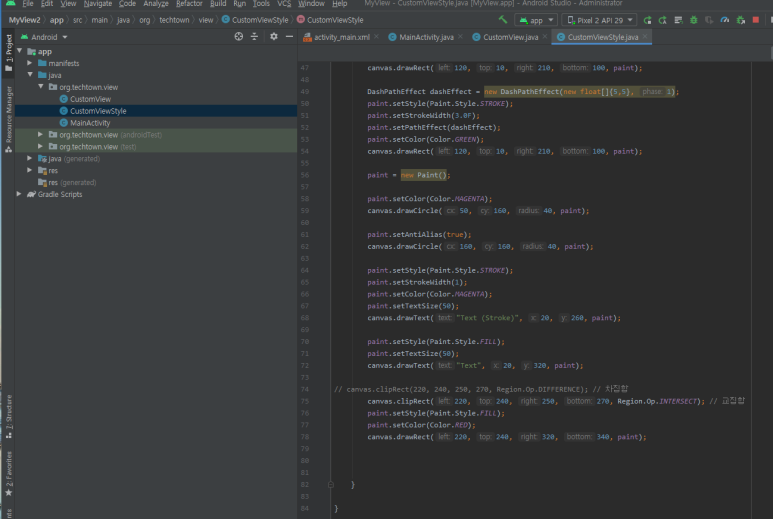The height and width of the screenshot is (519, 773).
Task: Expand org.techtown.view (androidTest) package
Action: (x=40, y=134)
